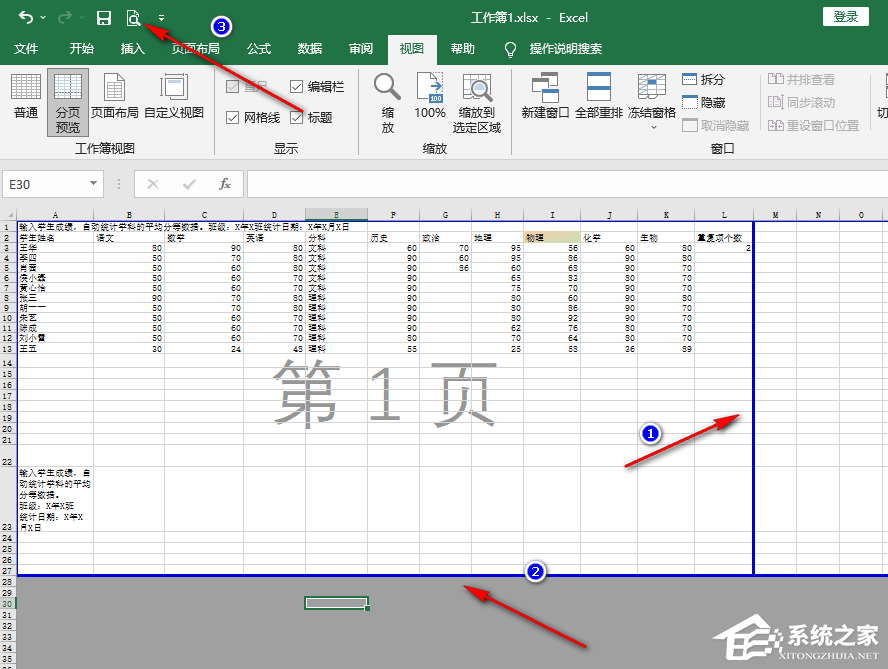Click the Cancel (X) formula button
The width and height of the screenshot is (888, 669).
[x=152, y=184]
